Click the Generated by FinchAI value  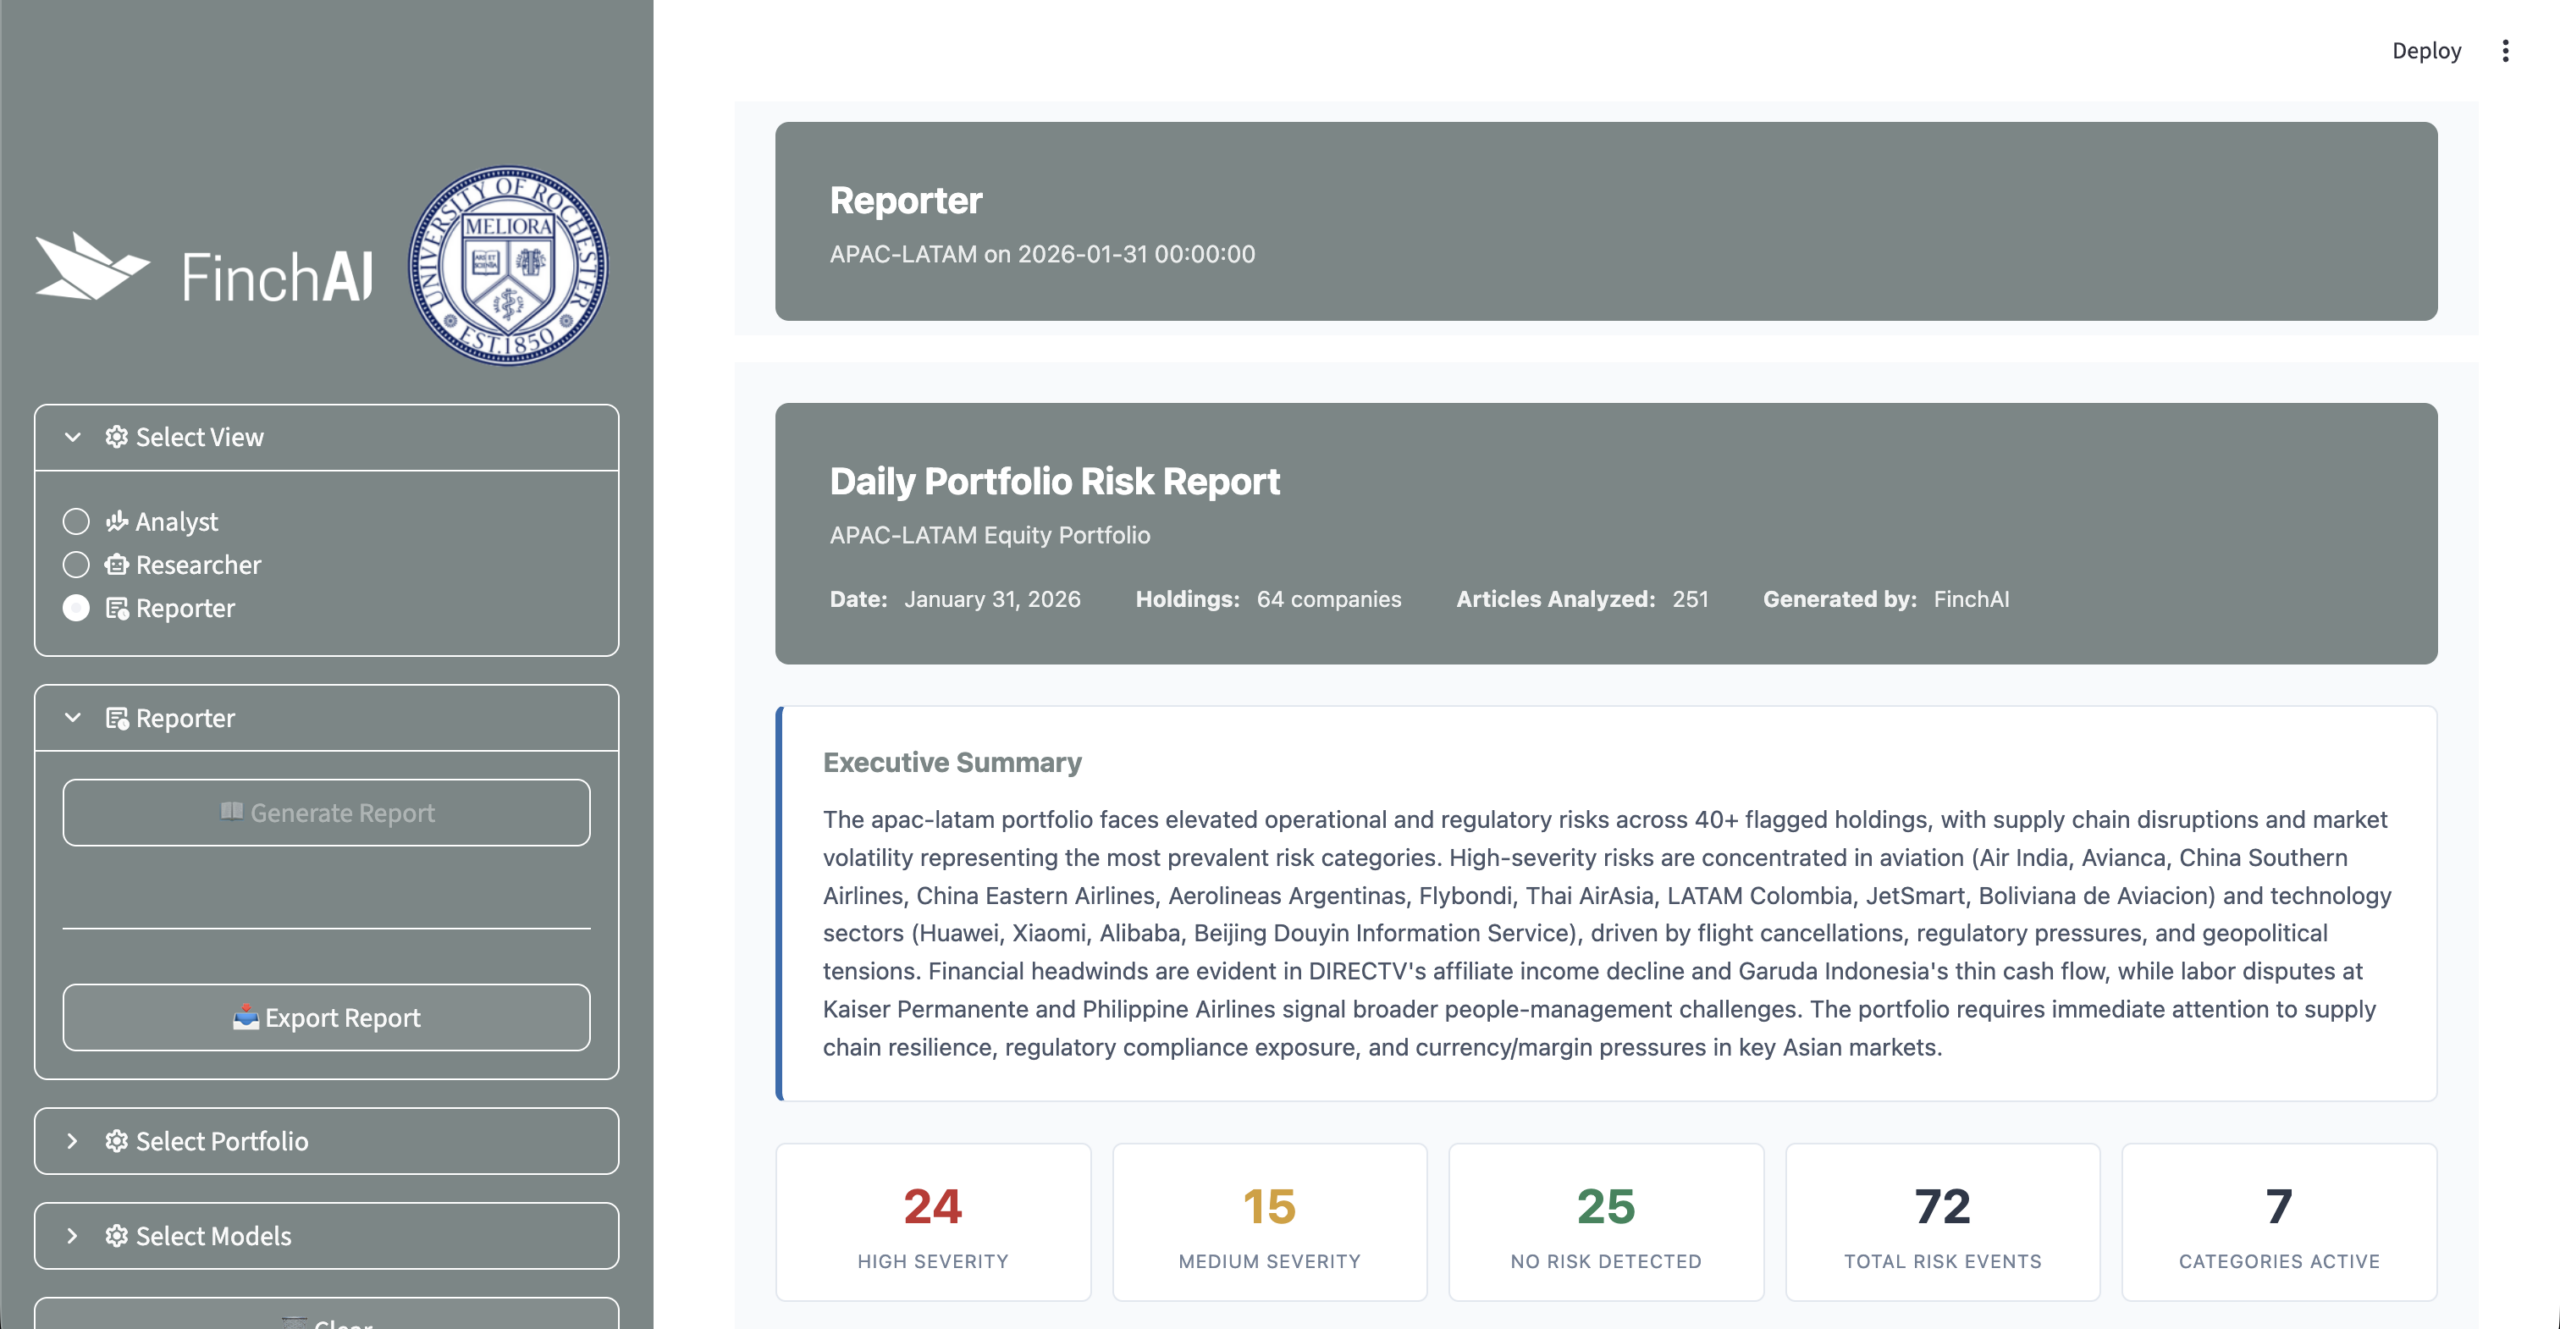(1971, 599)
